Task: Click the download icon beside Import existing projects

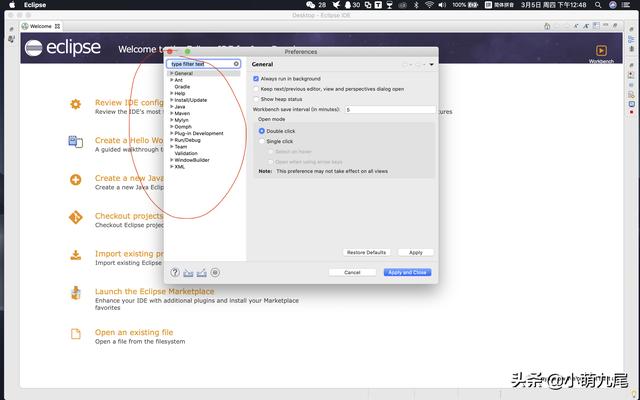Action: pos(76,255)
